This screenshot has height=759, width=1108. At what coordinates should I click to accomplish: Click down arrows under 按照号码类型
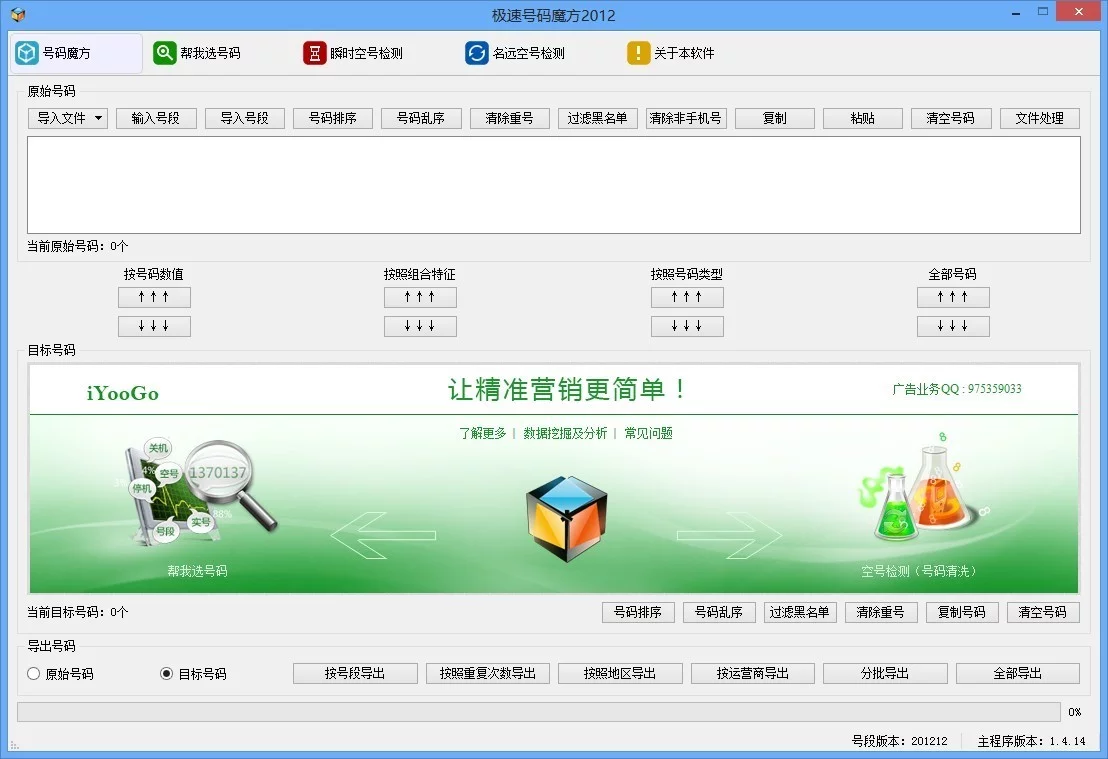[x=687, y=326]
